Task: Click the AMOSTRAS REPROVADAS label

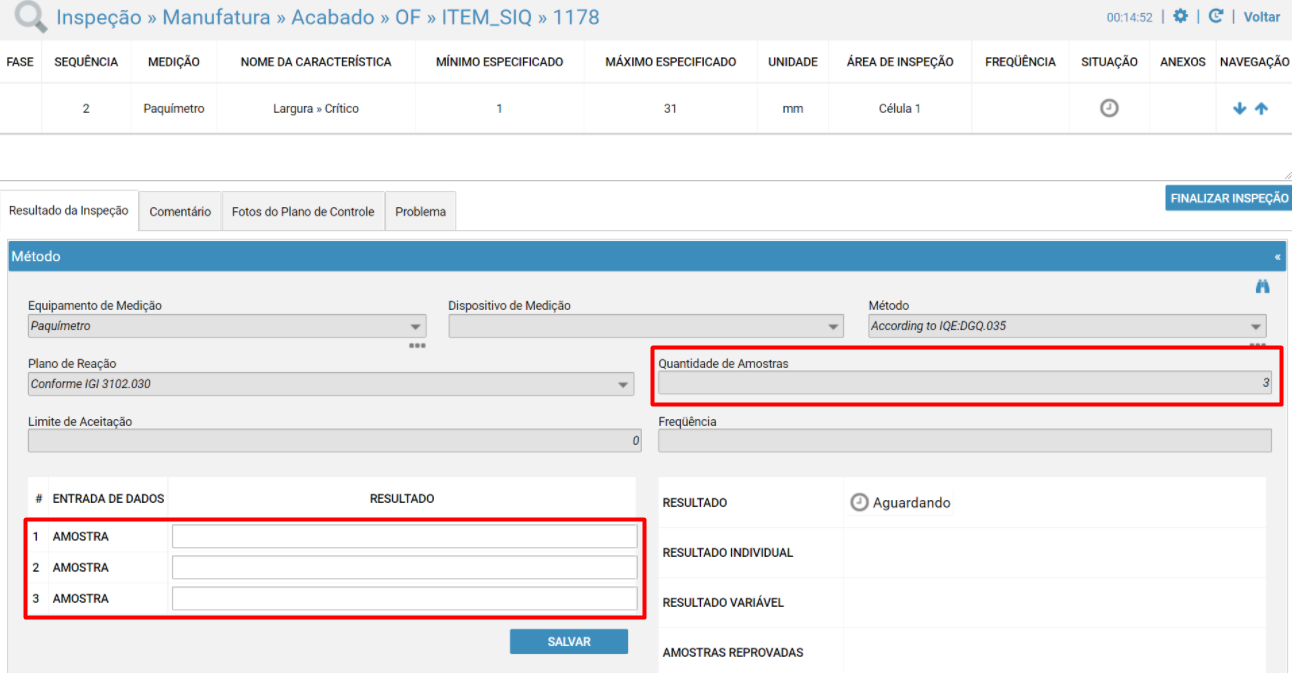Action: (x=733, y=653)
